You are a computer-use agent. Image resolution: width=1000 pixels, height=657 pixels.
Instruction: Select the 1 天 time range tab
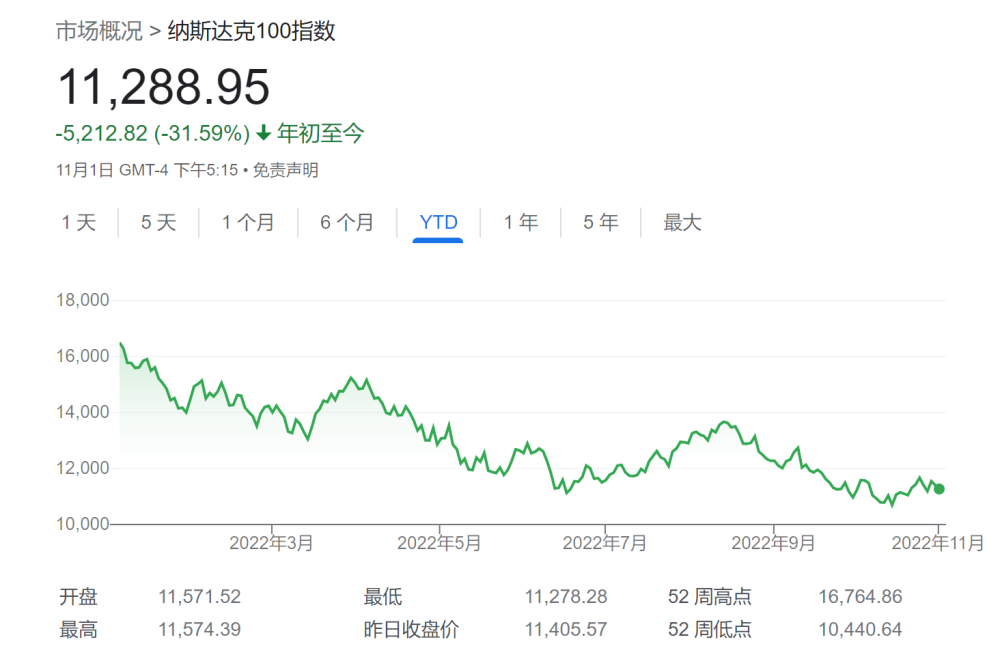click(x=79, y=223)
